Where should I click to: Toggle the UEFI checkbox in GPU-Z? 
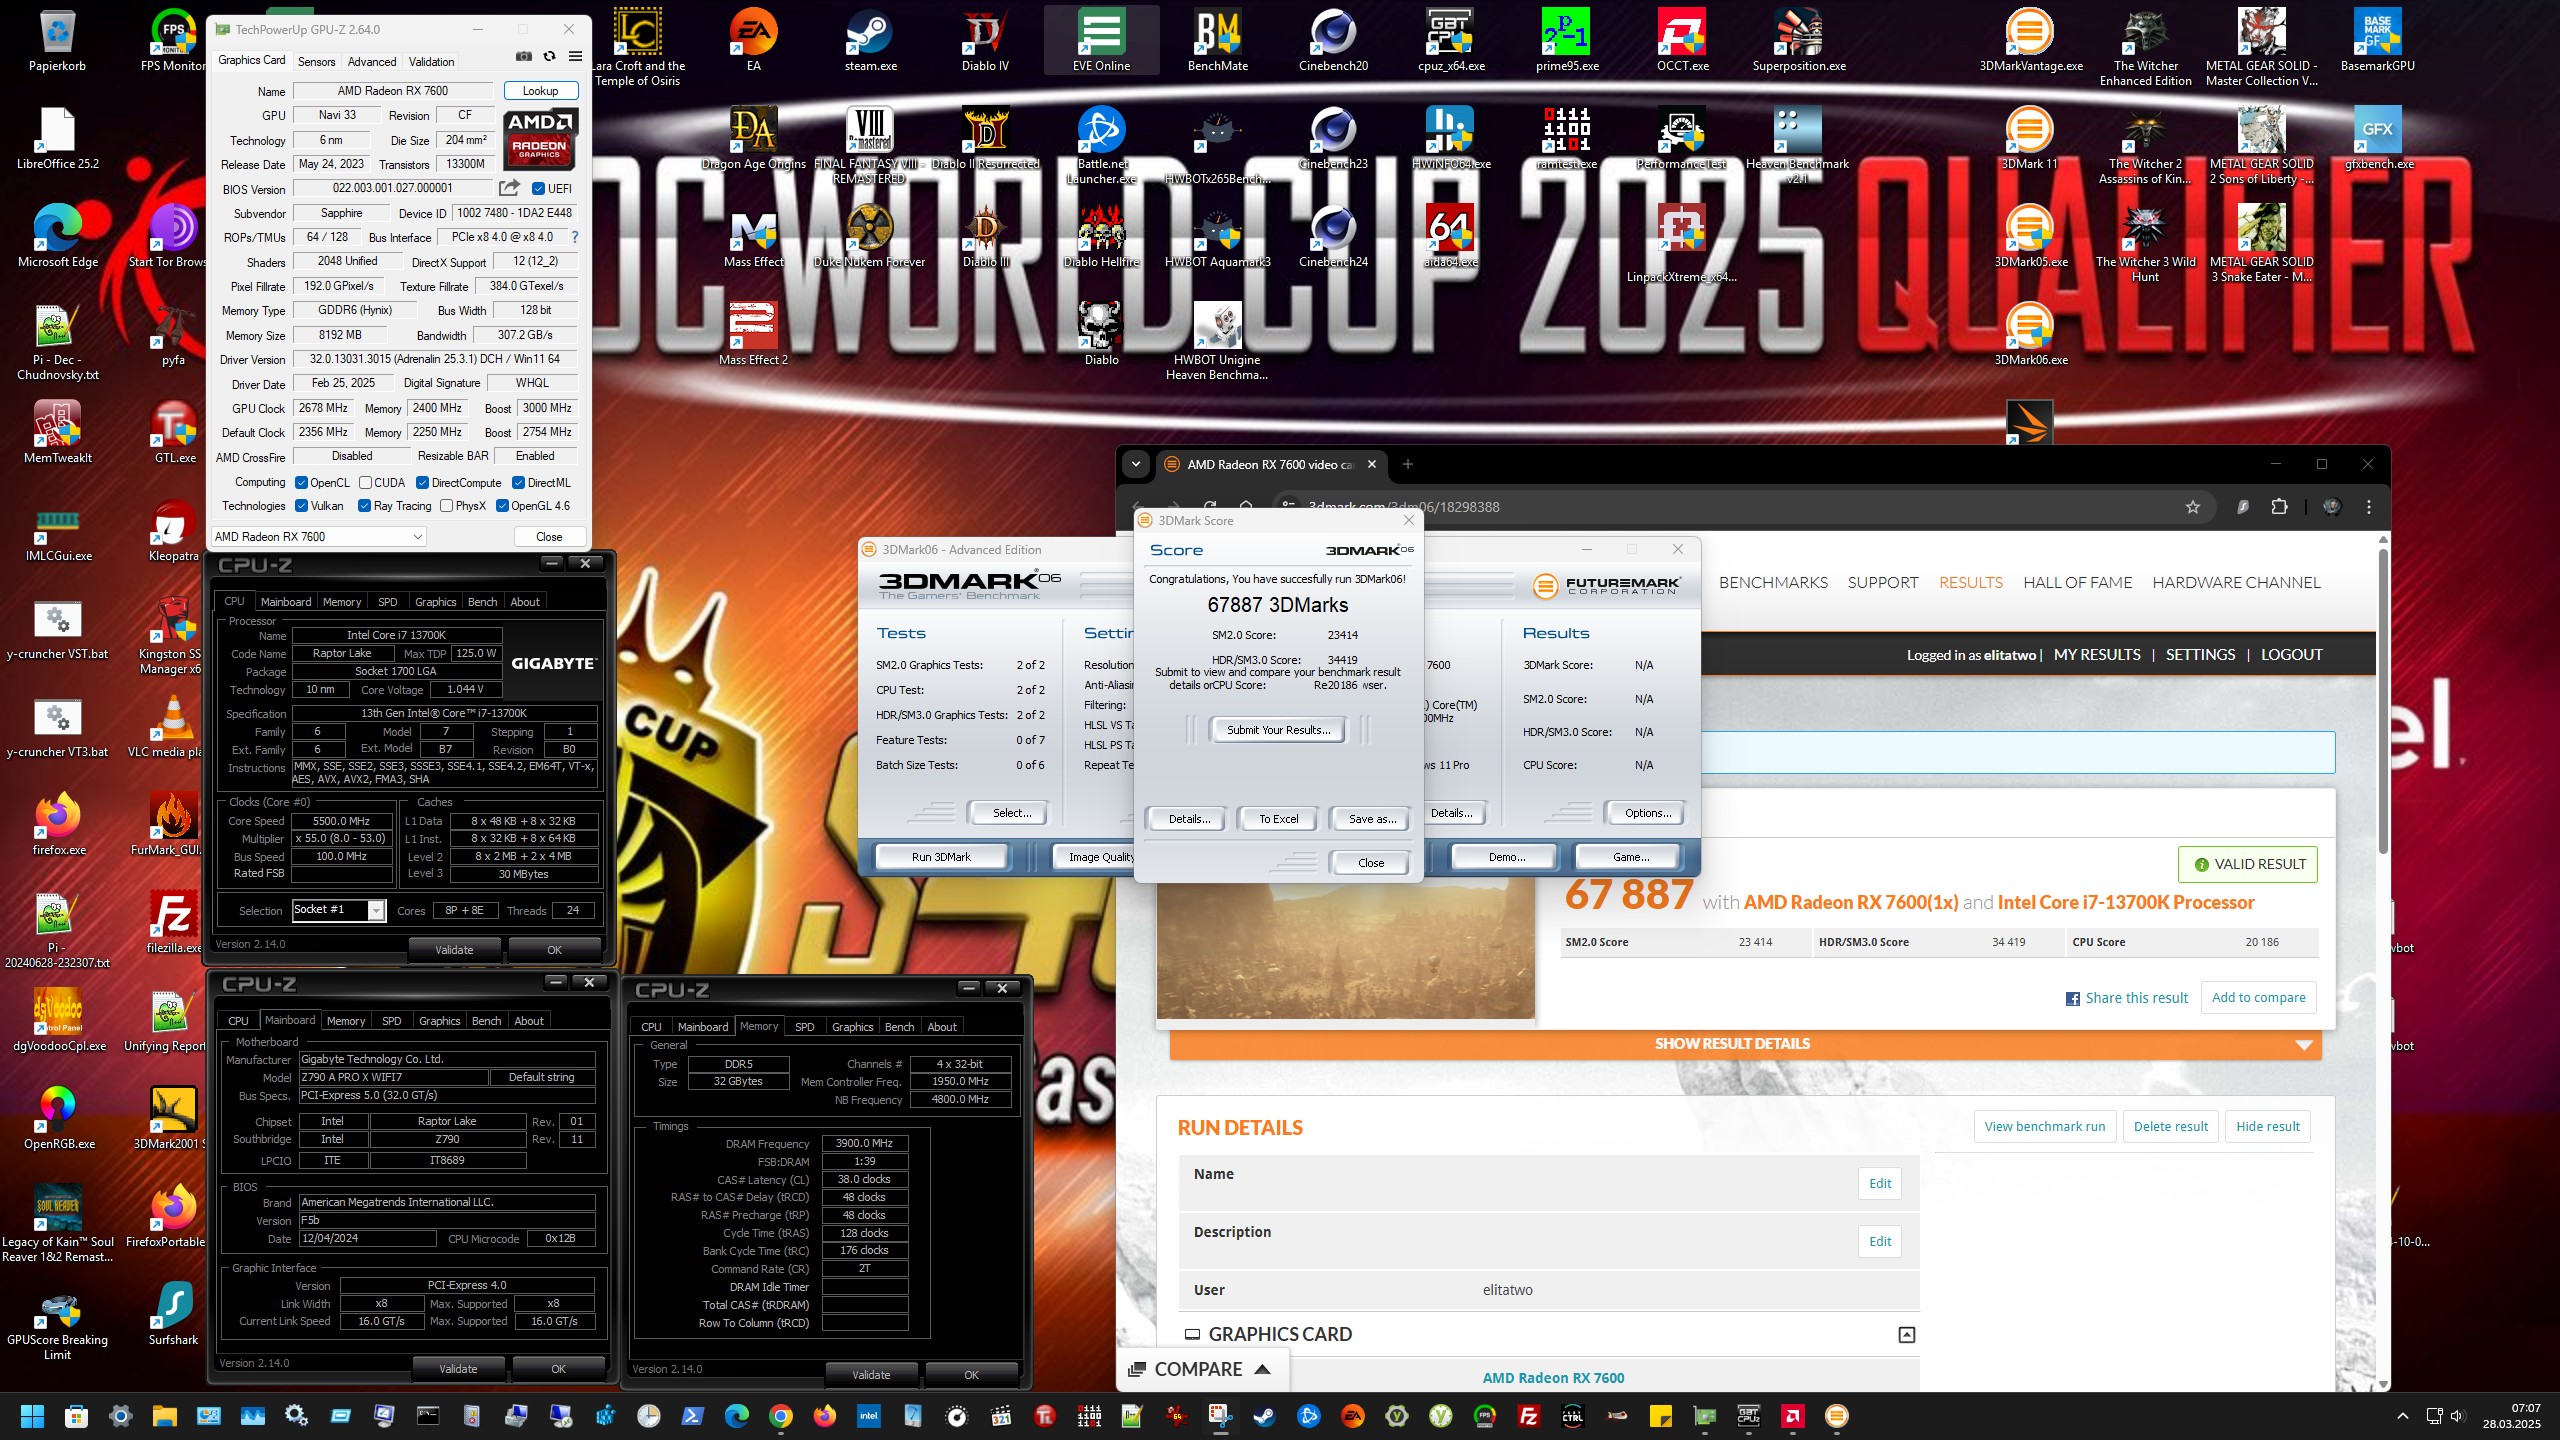(x=538, y=189)
